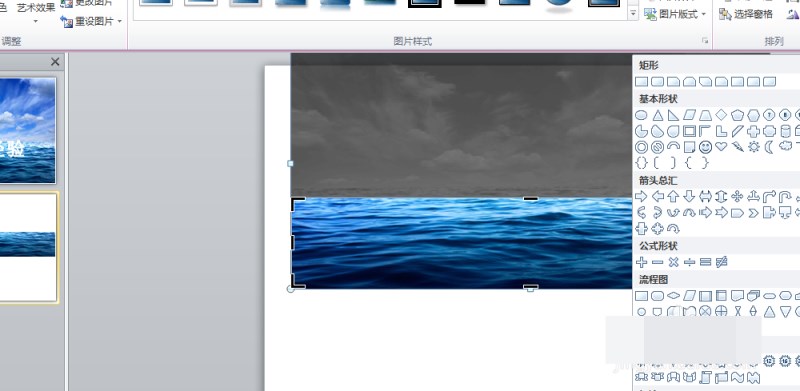The height and width of the screenshot is (391, 800).
Task: Select the first slide thumbnail
Action: click(28, 131)
